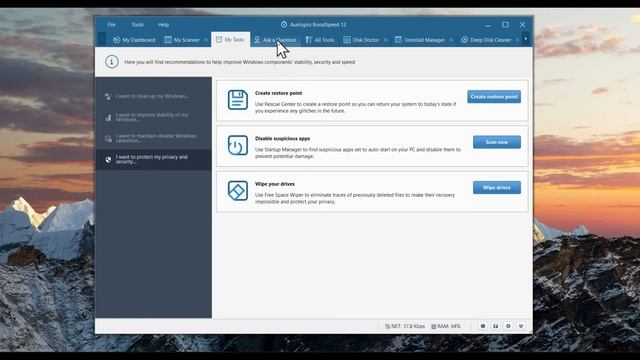Image resolution: width=640 pixels, height=360 pixels.
Task: Click the All Tools wrench icon
Action: 308,40
